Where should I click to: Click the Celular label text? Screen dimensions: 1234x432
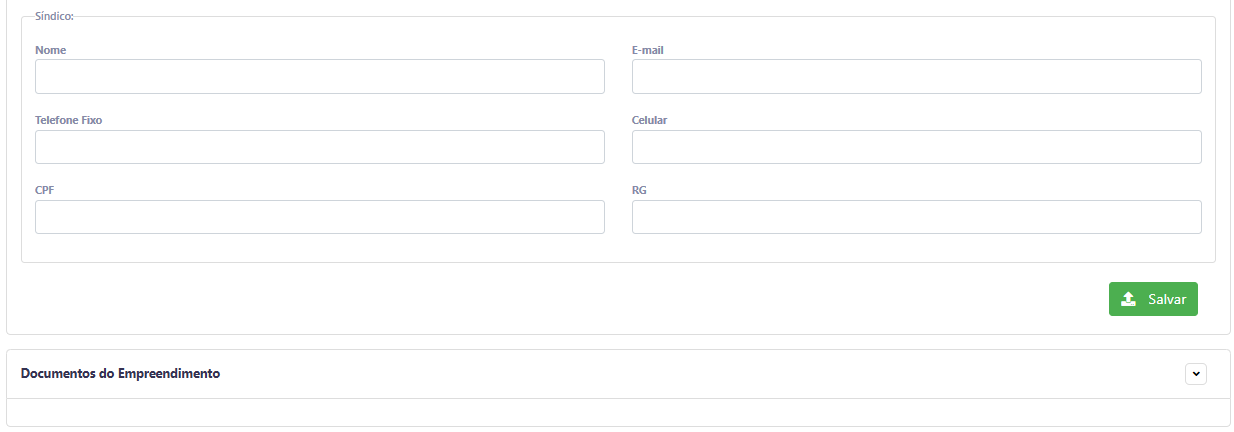tap(649, 120)
